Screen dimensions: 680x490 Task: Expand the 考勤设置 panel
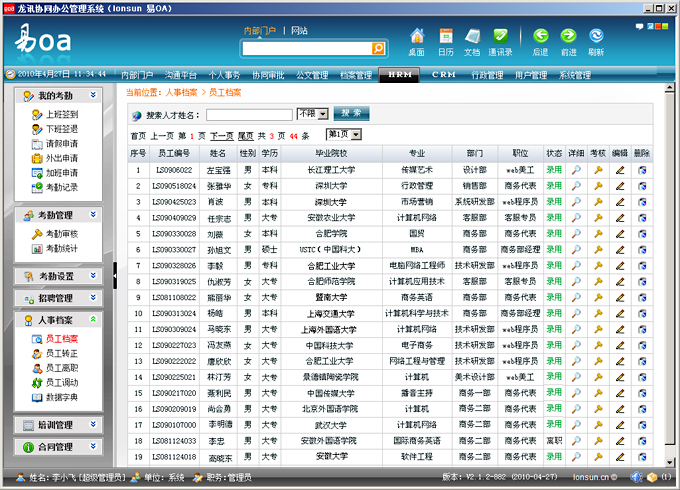click(93, 276)
